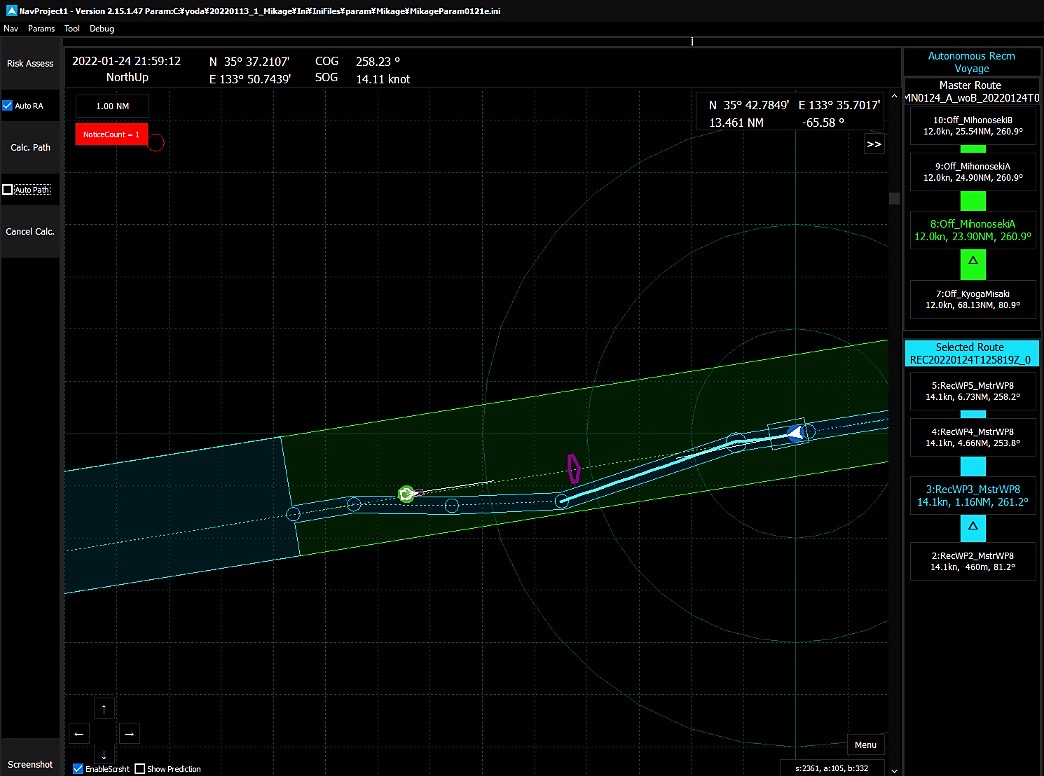
Task: Select waypoint 10:Off_MihonosekiB
Action: point(972,126)
